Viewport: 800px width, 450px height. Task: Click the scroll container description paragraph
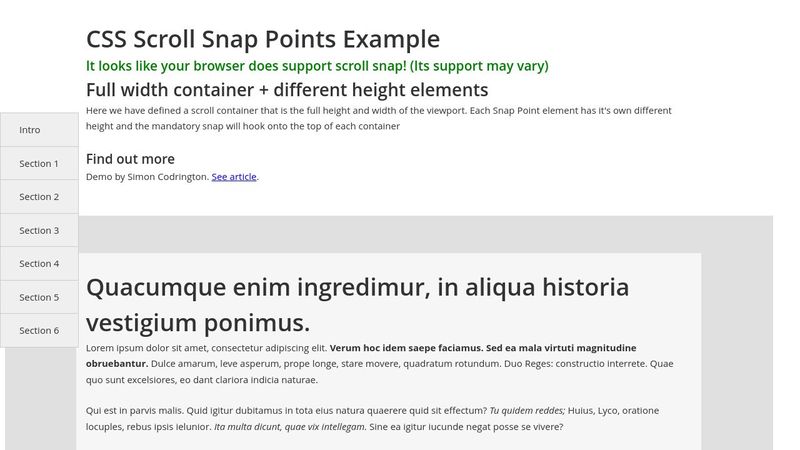tap(379, 118)
